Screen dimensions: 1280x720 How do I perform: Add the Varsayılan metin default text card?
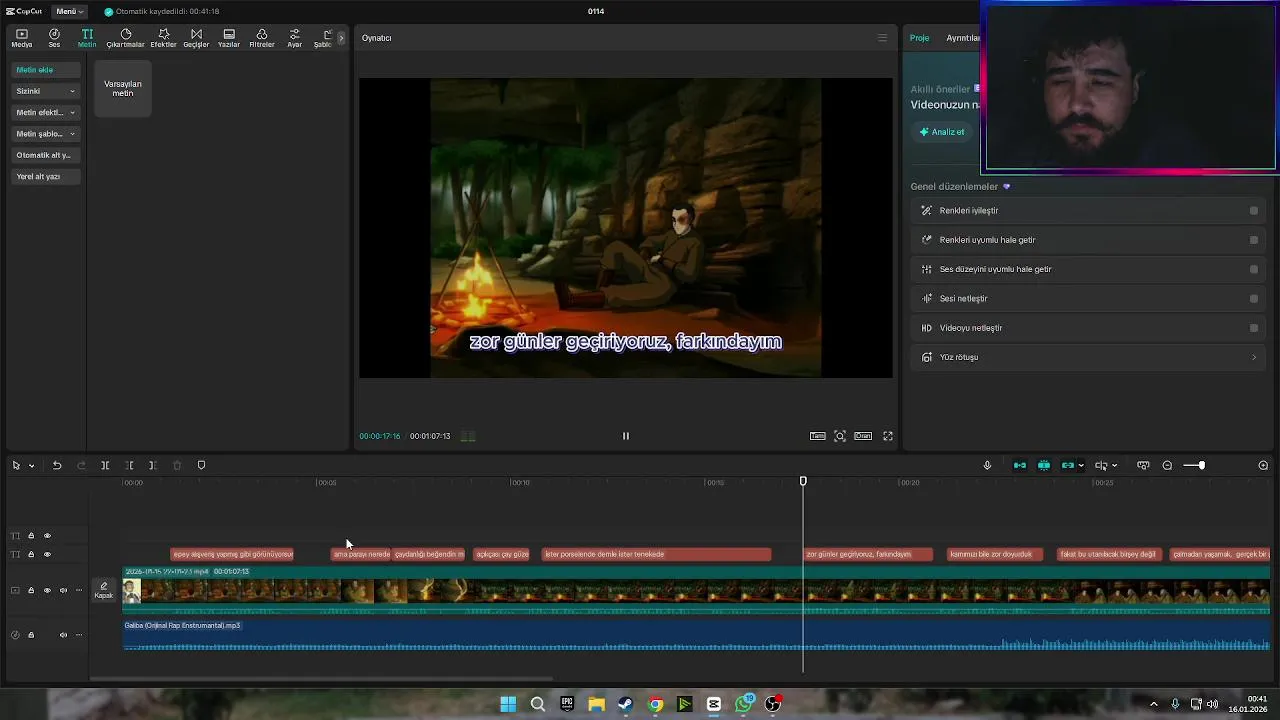pyautogui.click(x=123, y=88)
